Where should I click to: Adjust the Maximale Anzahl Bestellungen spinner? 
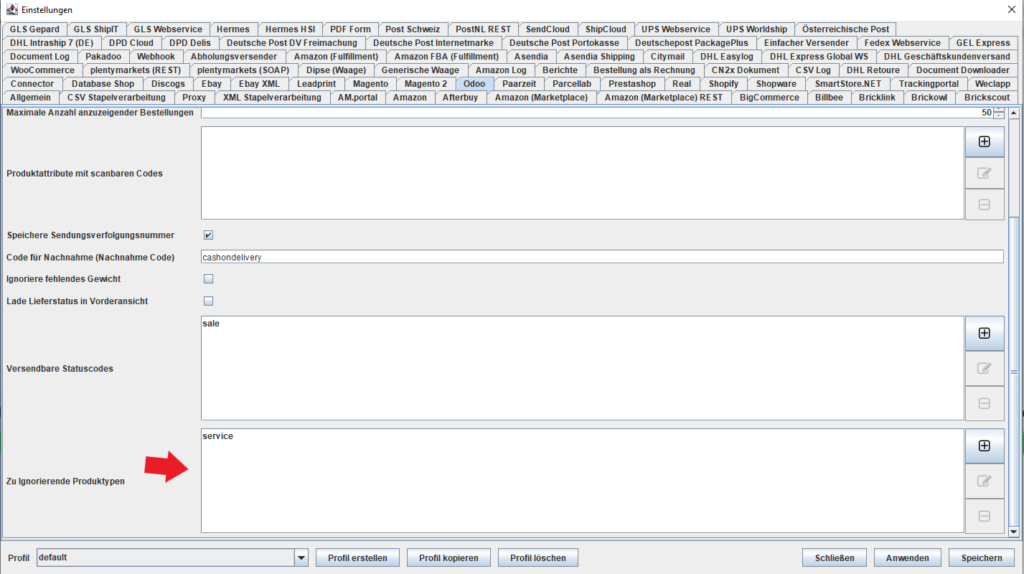pos(999,112)
